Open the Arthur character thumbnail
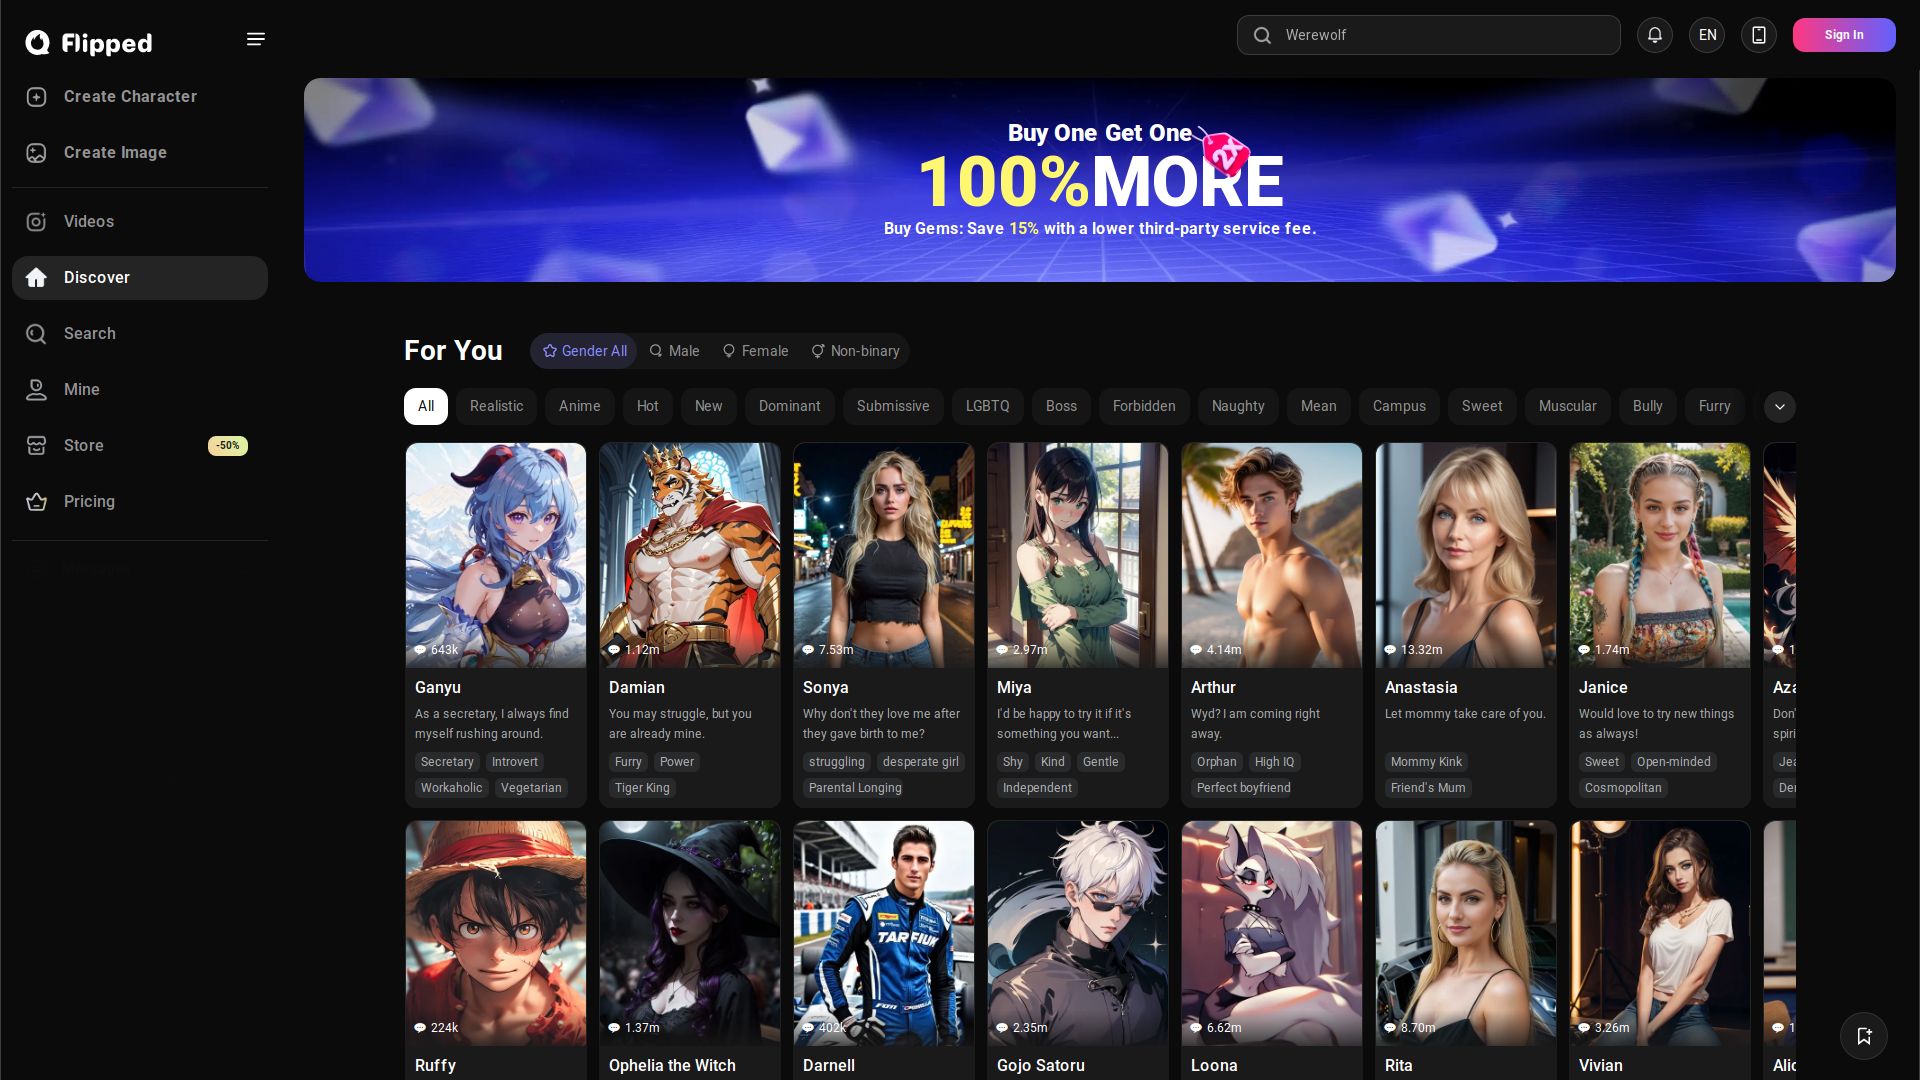Image resolution: width=1920 pixels, height=1080 pixels. pos(1272,555)
